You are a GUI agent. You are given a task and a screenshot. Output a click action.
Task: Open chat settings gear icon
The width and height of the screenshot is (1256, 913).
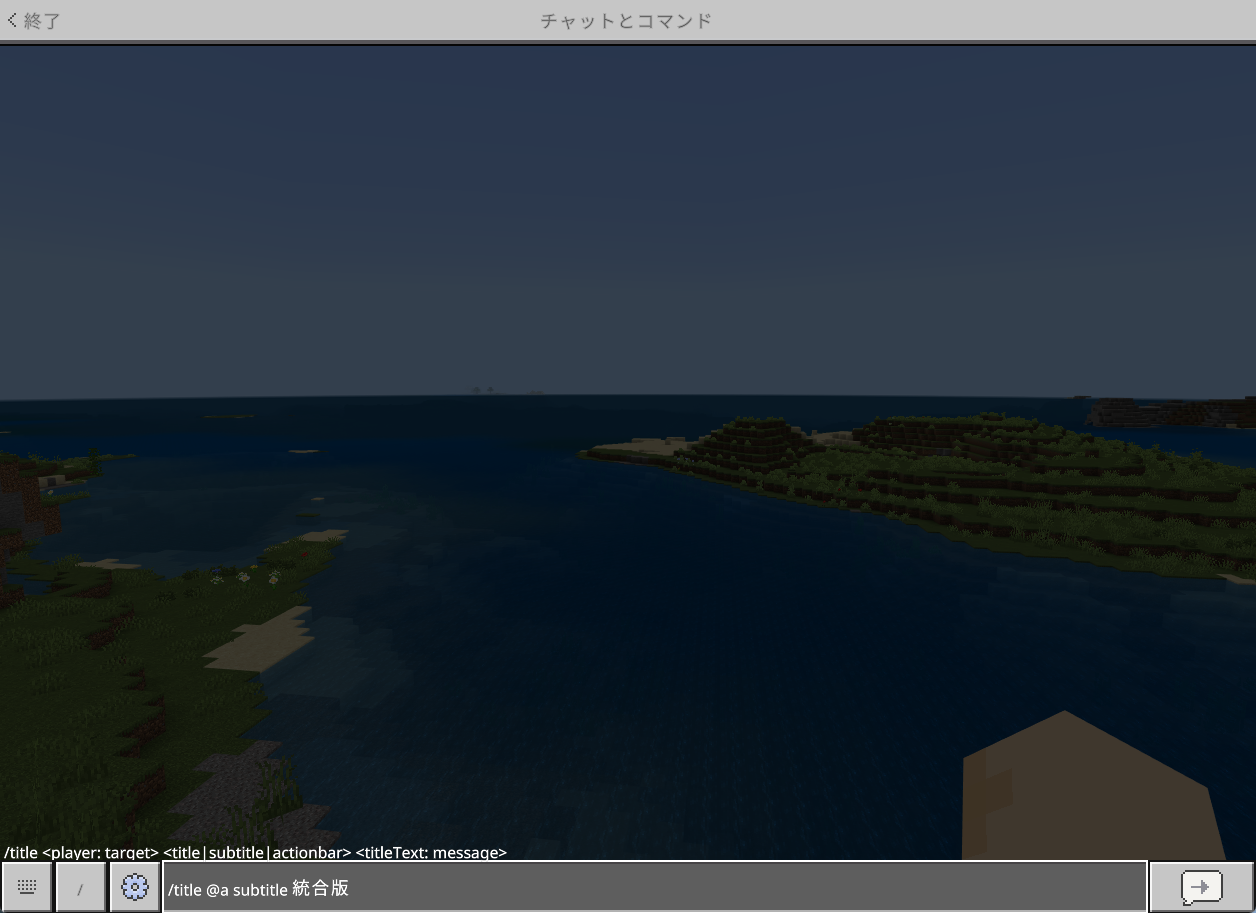135,887
